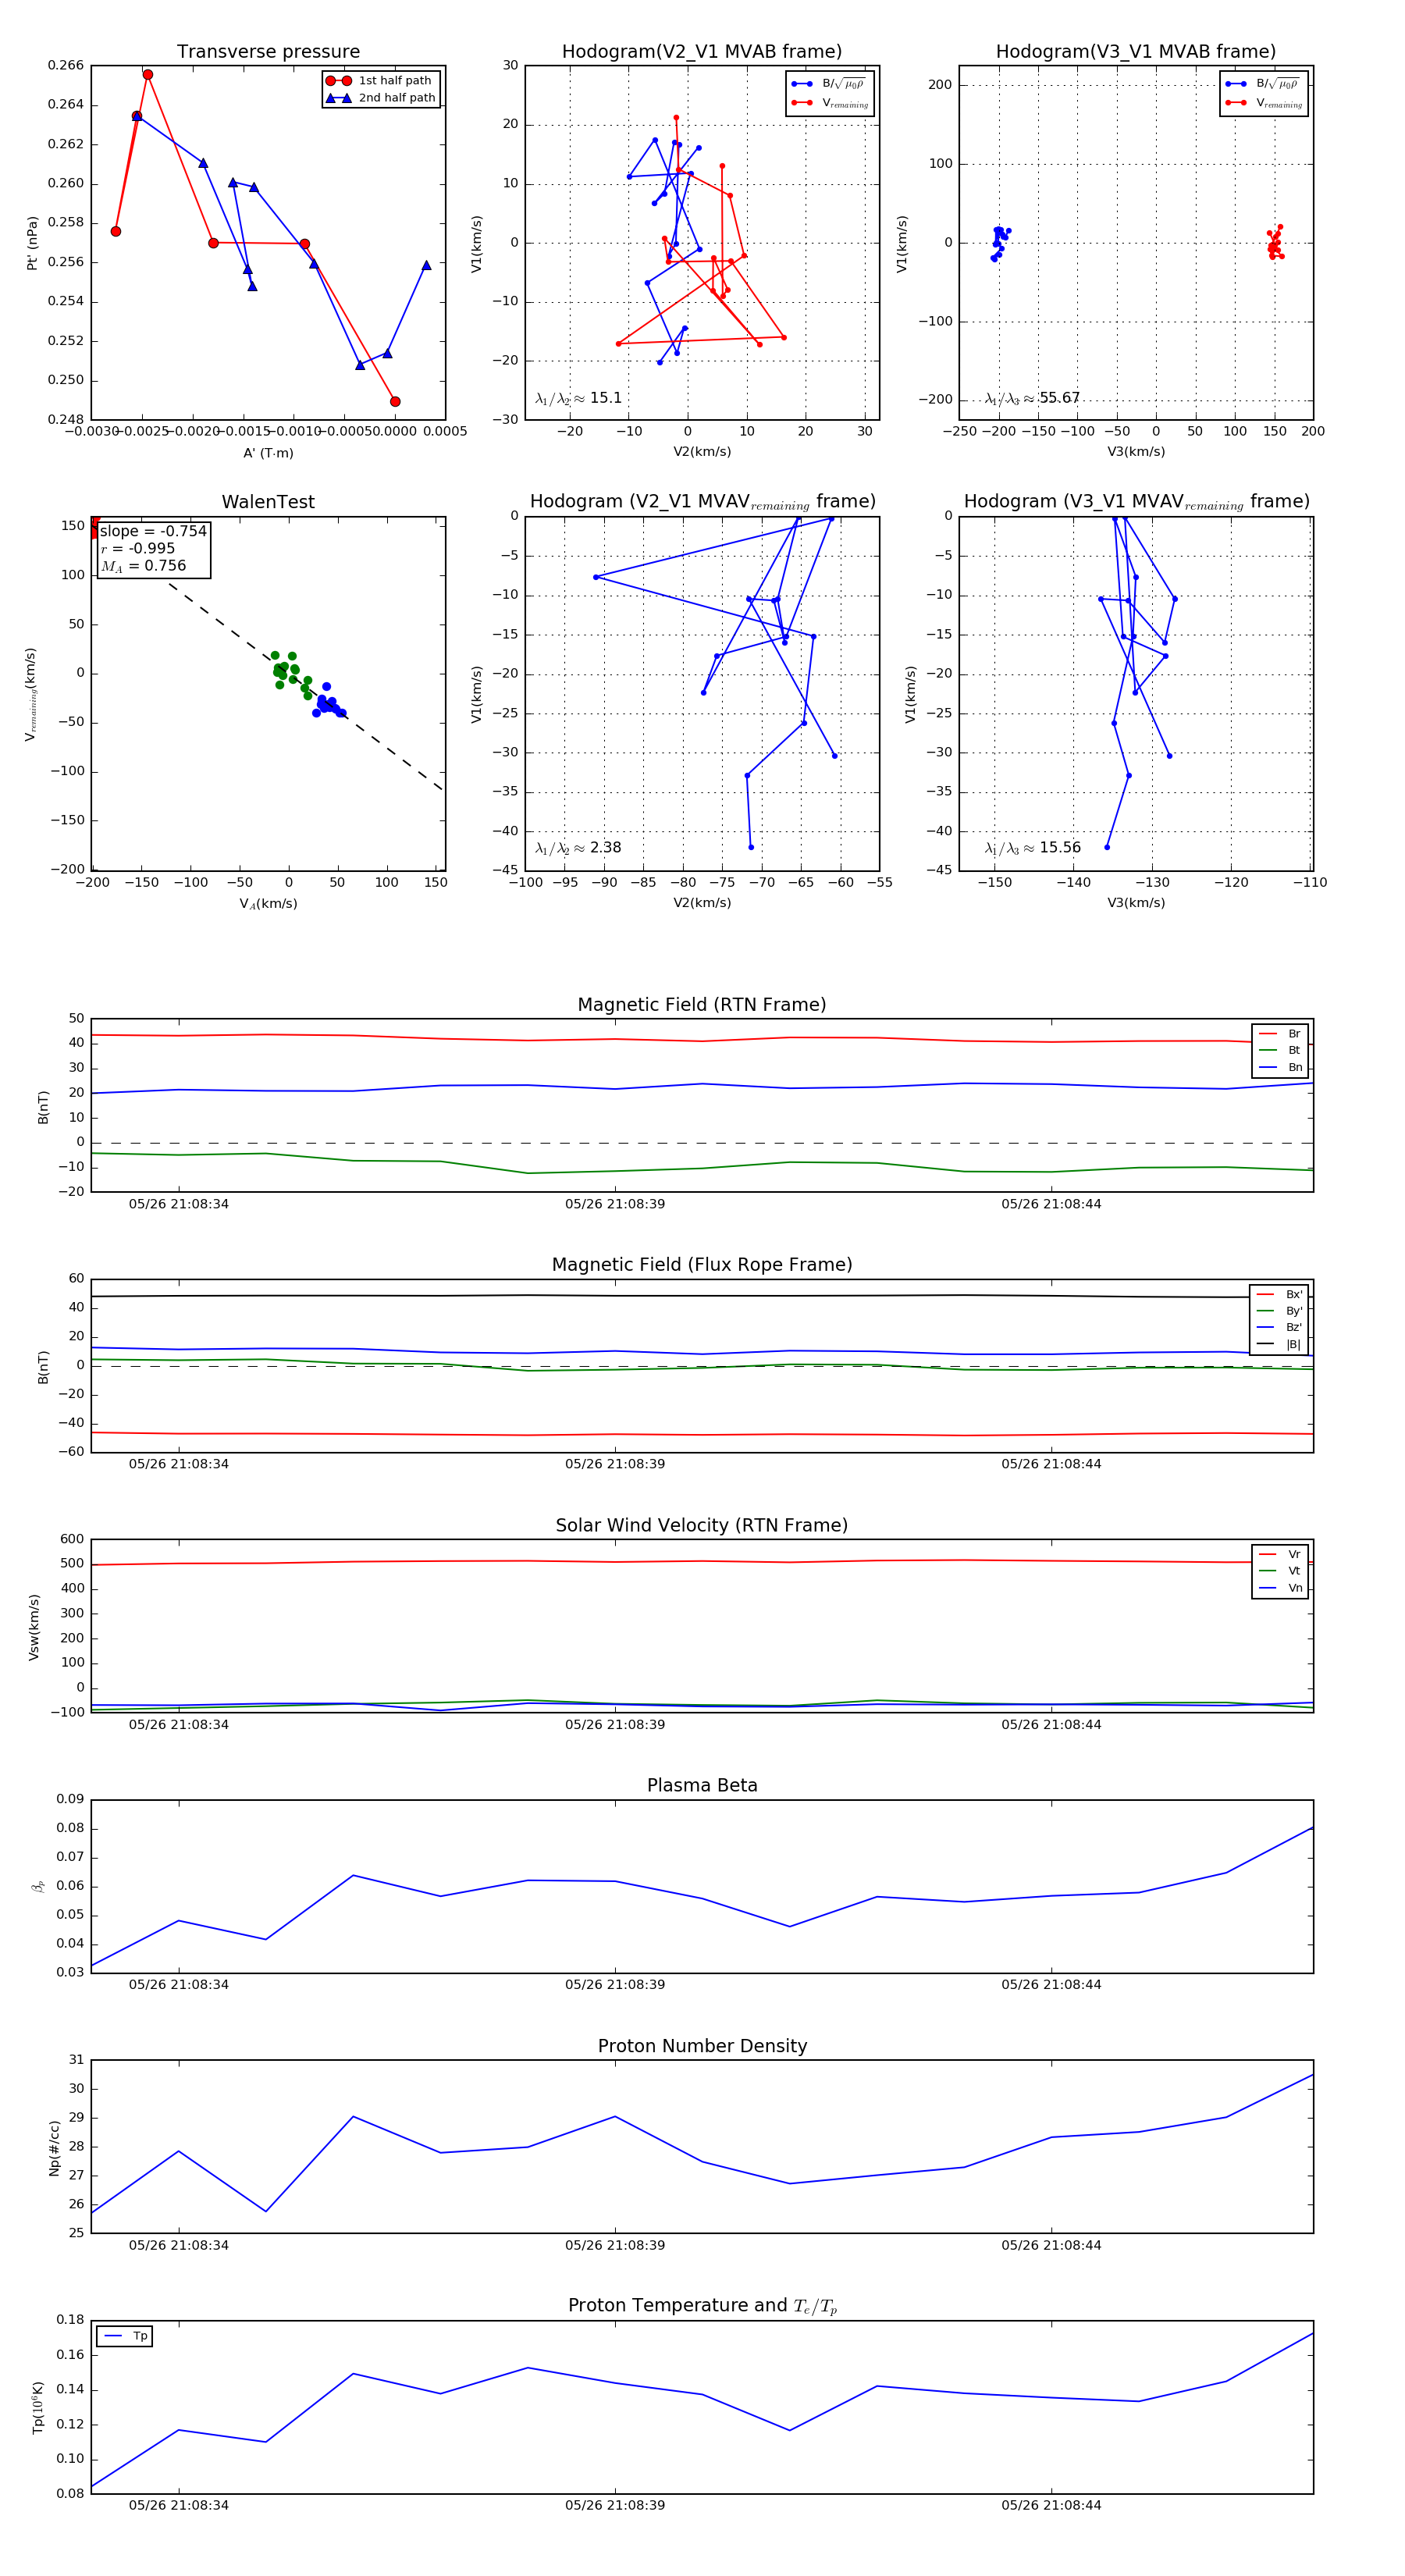Select the By' legend entry
Viewport: 1405px width, 2576px height.
click(x=1279, y=1311)
